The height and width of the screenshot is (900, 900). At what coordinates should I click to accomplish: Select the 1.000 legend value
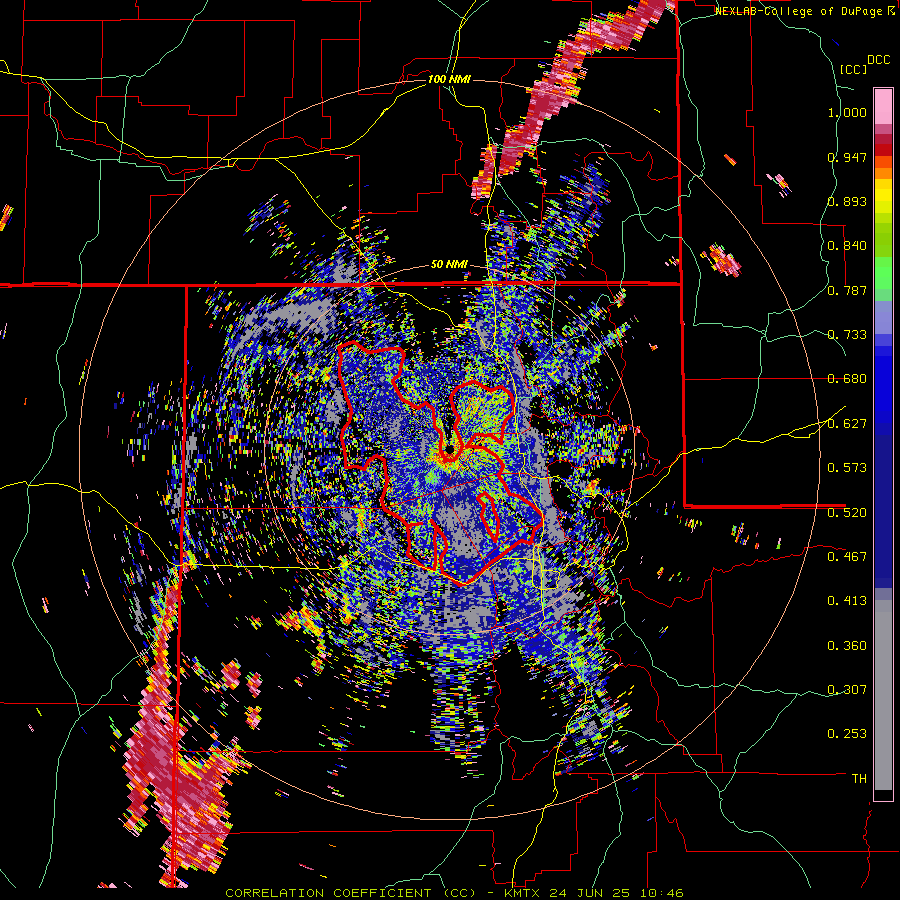click(x=847, y=112)
